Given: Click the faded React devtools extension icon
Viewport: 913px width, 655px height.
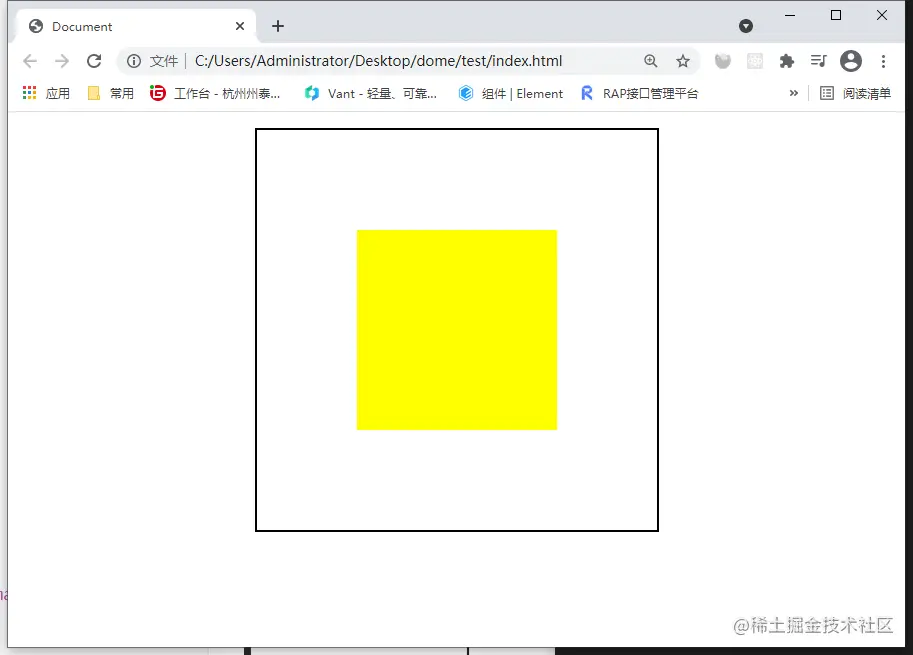Looking at the screenshot, I should 755,61.
